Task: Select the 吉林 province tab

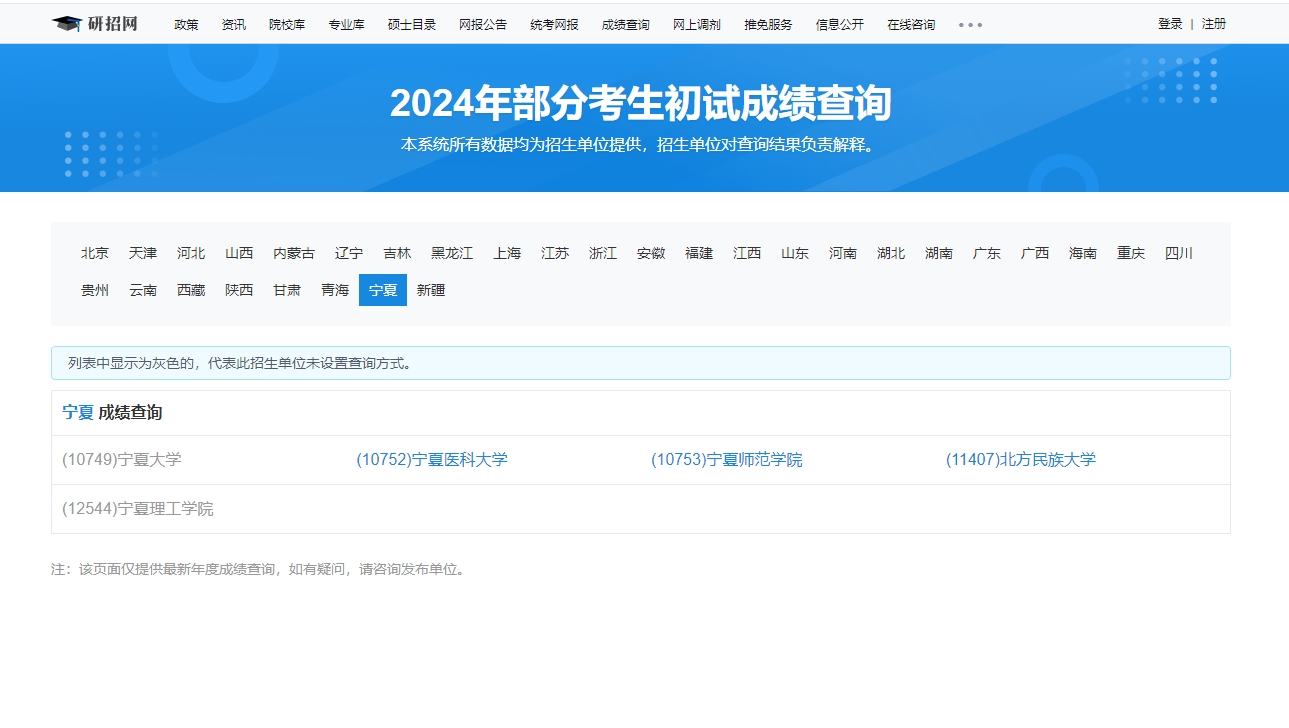Action: 397,253
